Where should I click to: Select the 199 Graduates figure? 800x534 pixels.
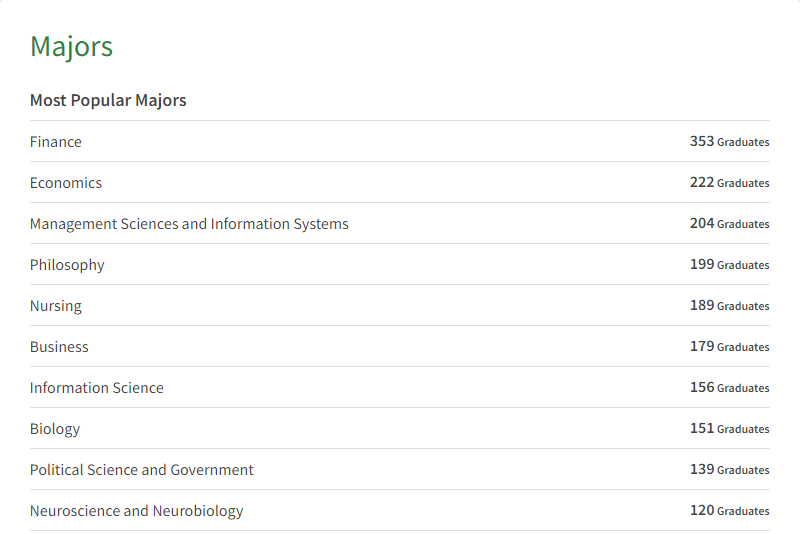pyautogui.click(x=729, y=265)
